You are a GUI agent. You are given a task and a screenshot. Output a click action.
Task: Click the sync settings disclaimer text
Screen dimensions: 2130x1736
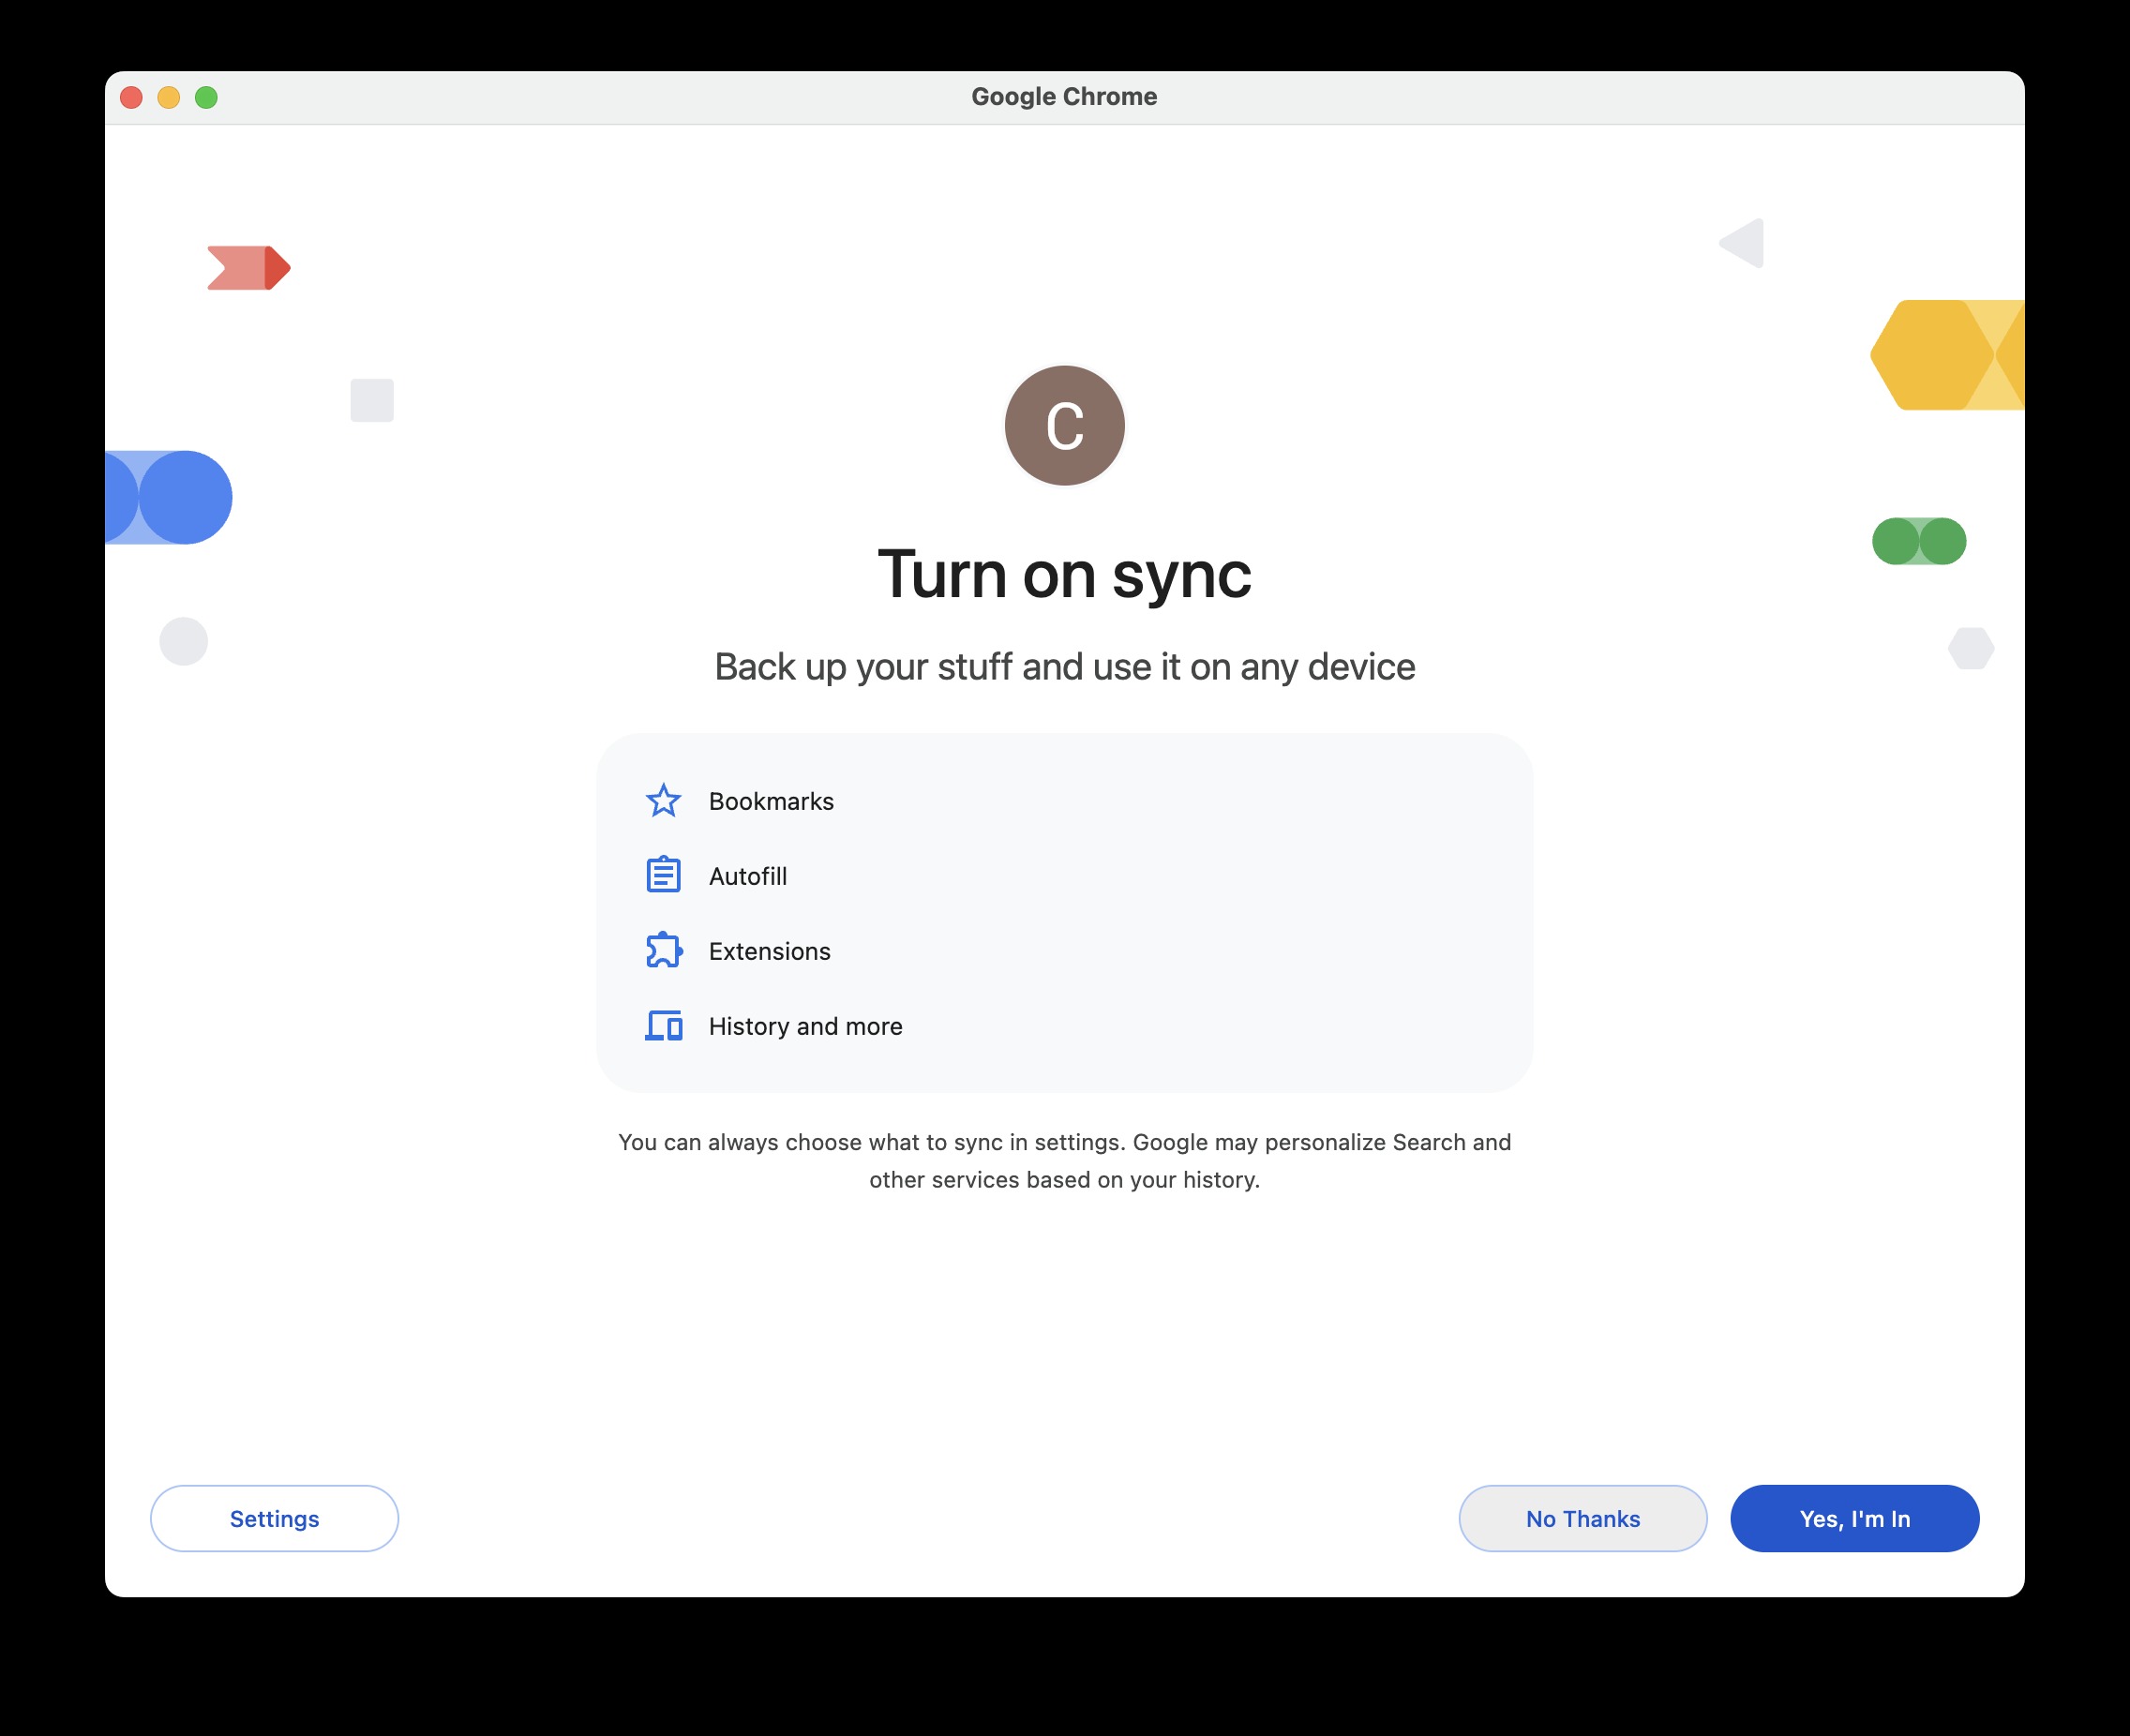(x=1064, y=1161)
